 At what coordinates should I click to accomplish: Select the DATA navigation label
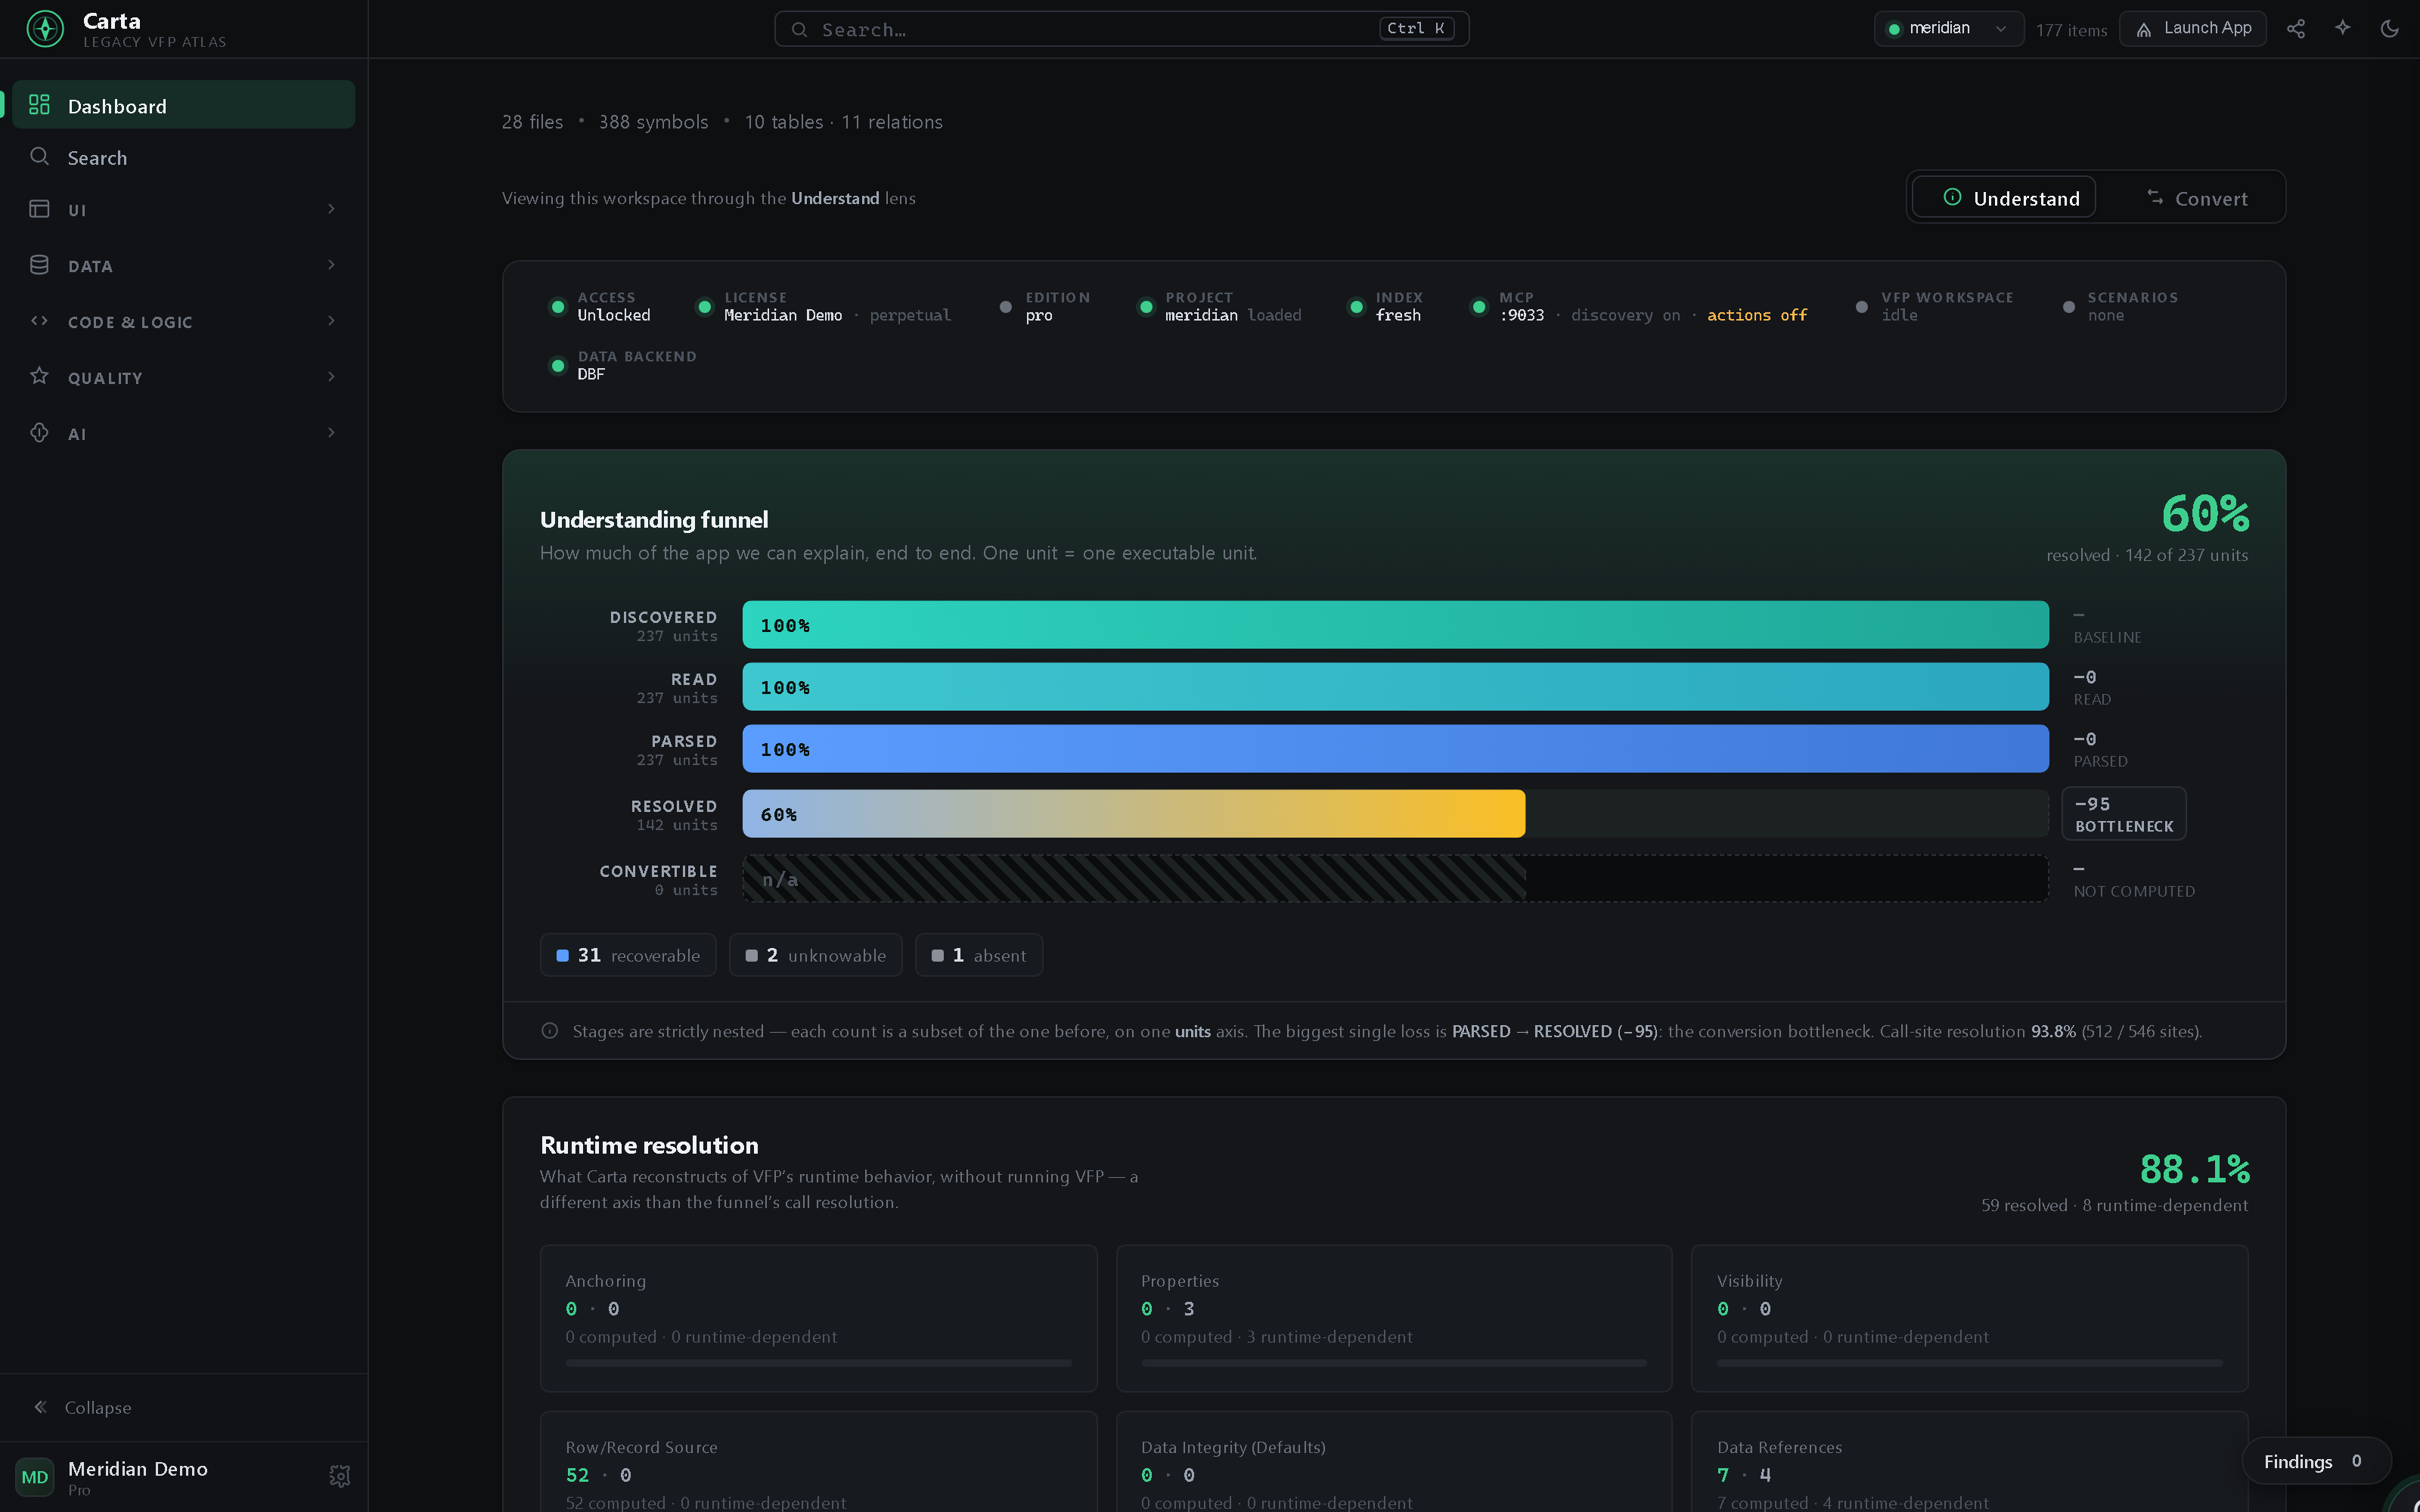pyautogui.click(x=90, y=266)
